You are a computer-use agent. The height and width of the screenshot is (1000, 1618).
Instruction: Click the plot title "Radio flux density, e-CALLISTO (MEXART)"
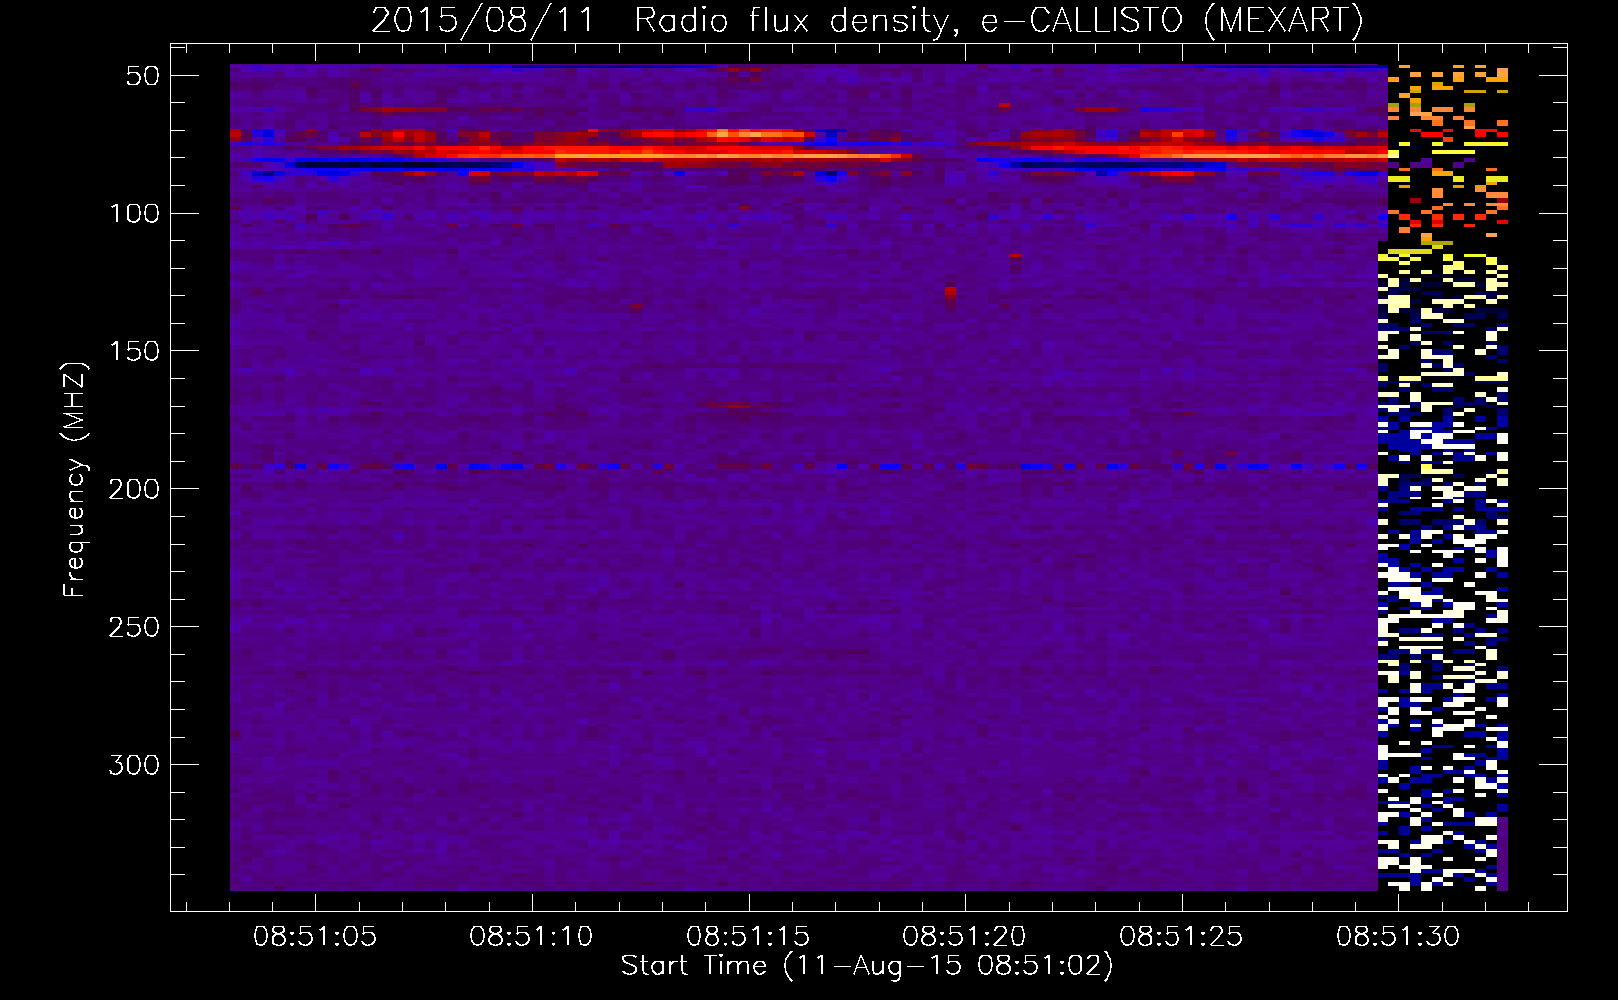point(998,20)
